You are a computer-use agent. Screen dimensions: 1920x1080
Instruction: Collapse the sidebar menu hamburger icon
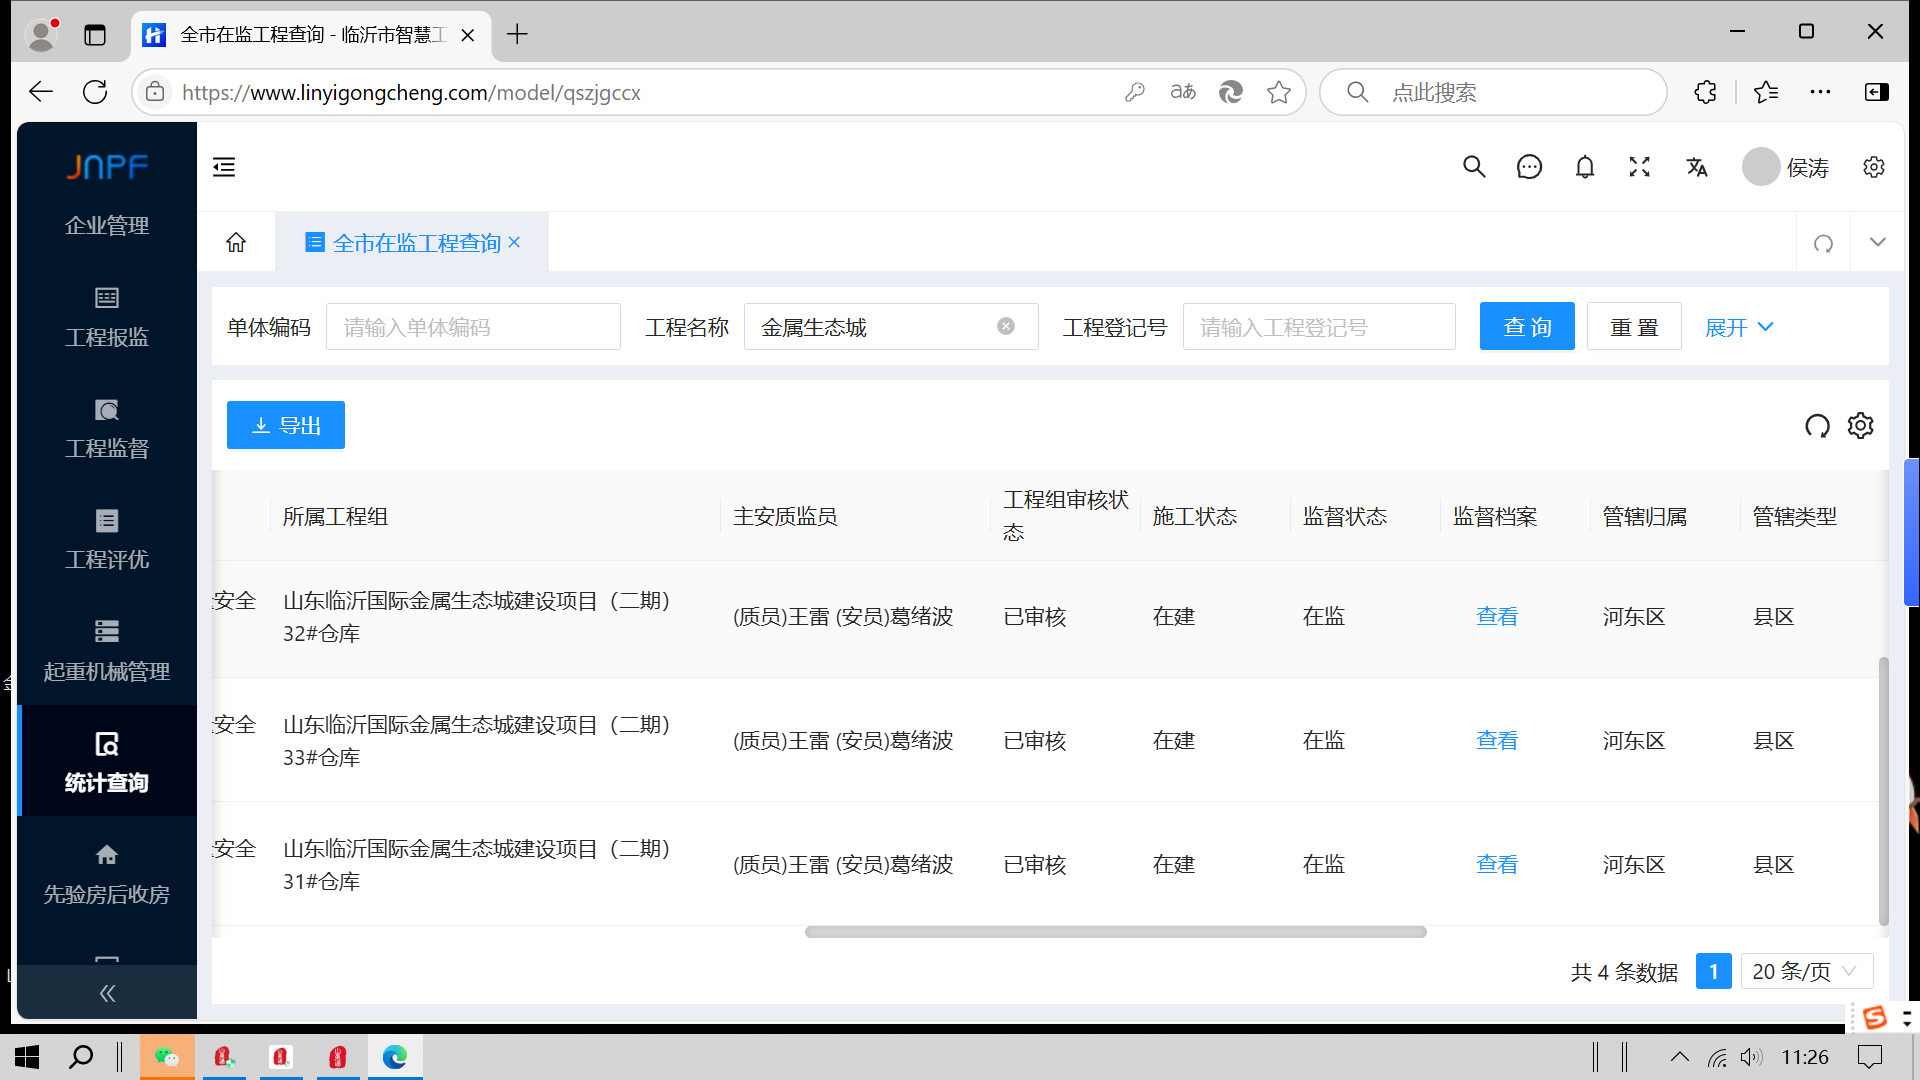coord(224,167)
